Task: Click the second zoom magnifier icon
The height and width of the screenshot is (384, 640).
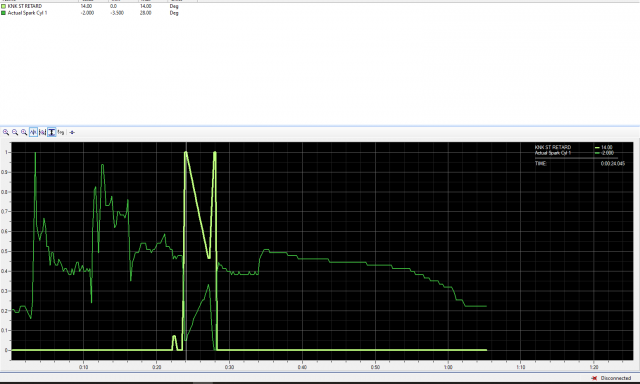Action: [x=15, y=132]
